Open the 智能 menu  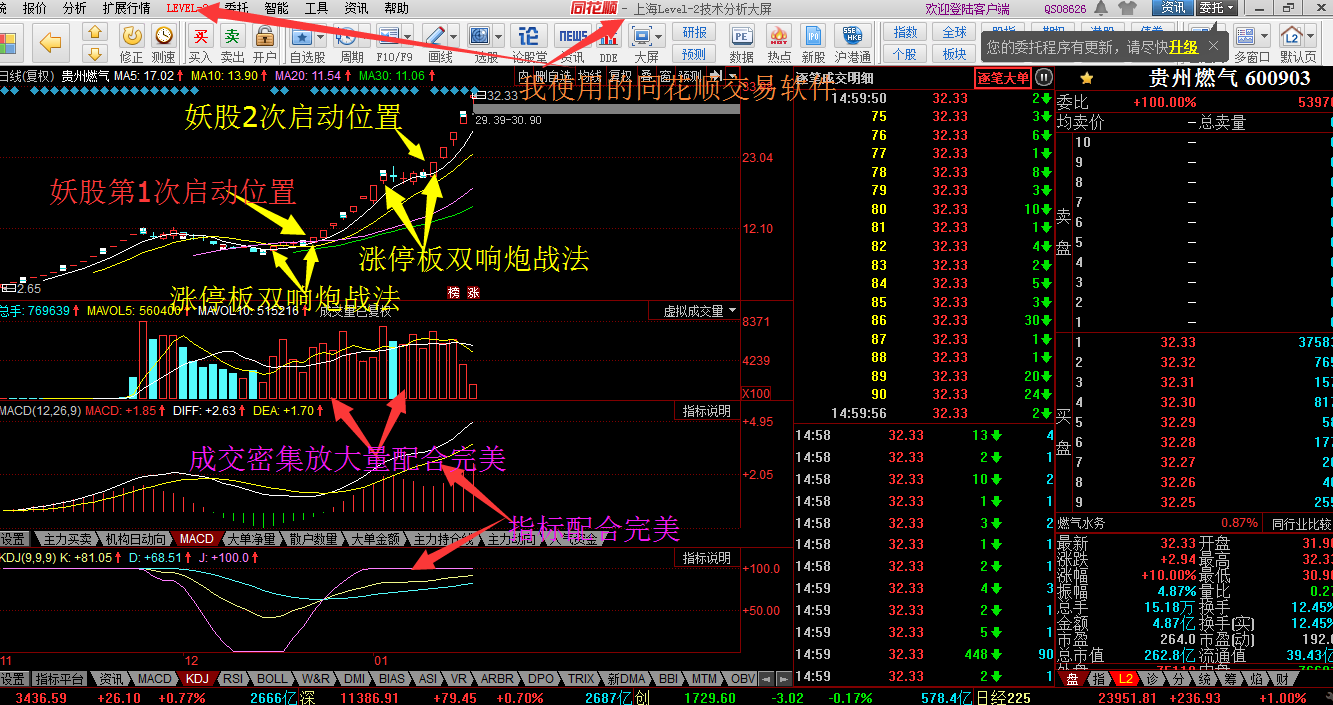click(x=277, y=8)
